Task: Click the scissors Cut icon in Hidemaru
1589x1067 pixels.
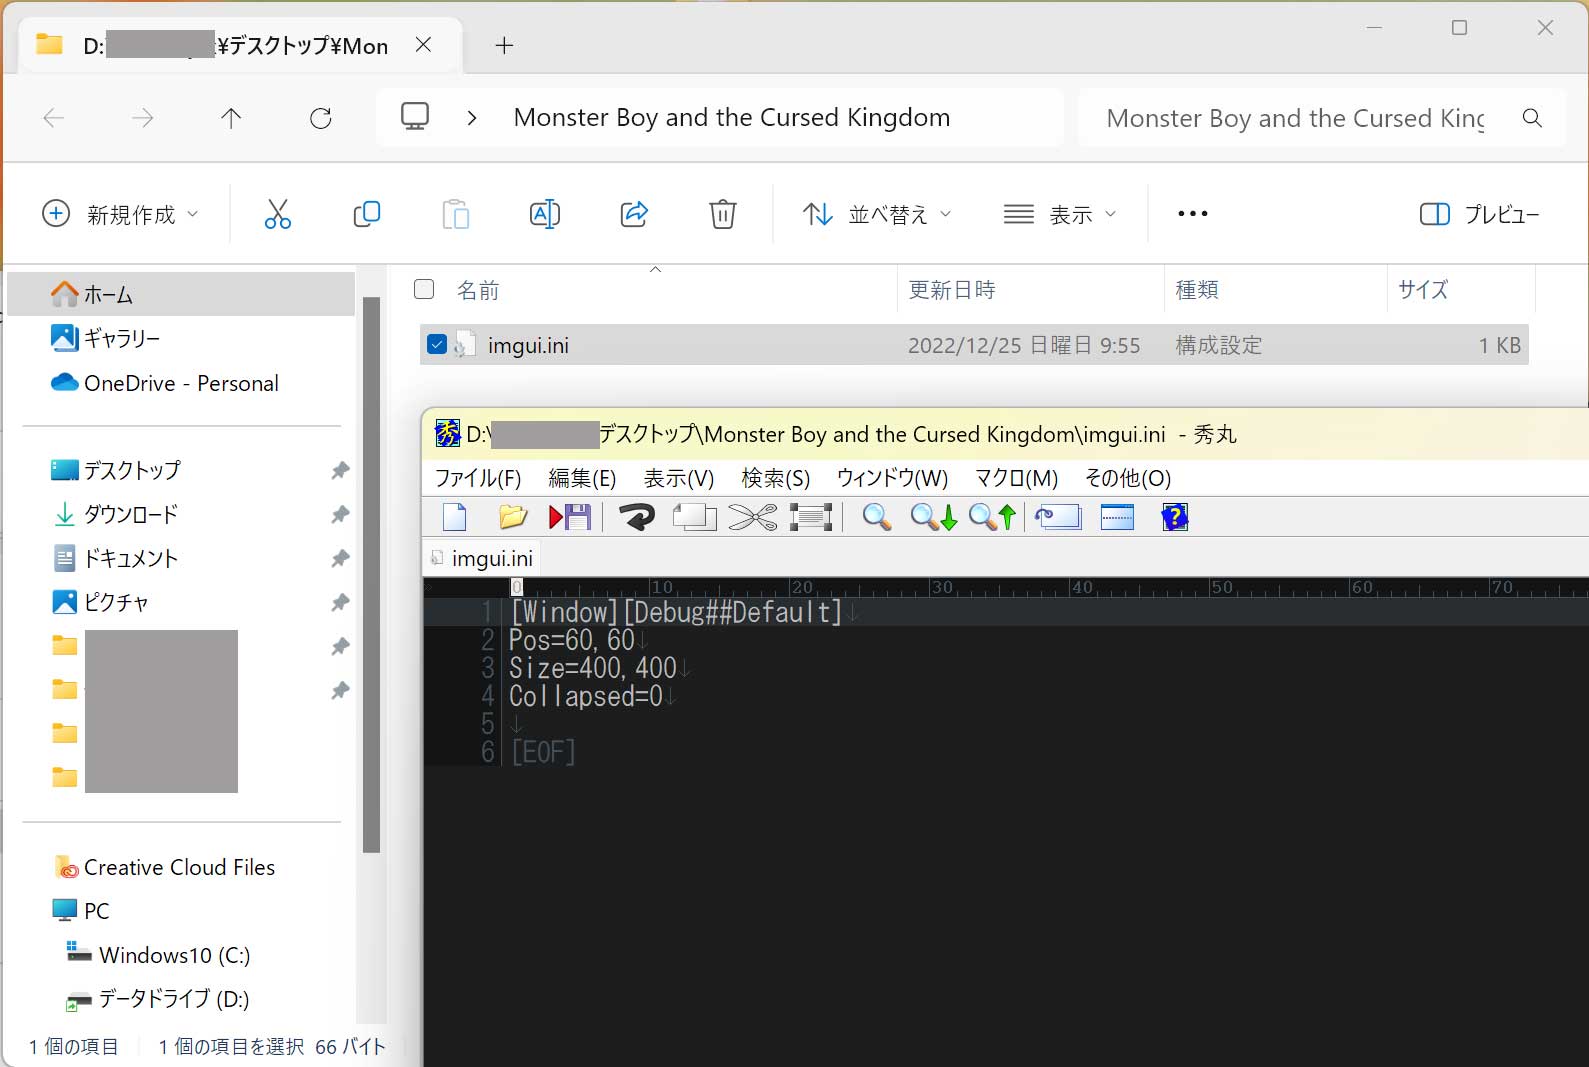Action: click(x=752, y=517)
